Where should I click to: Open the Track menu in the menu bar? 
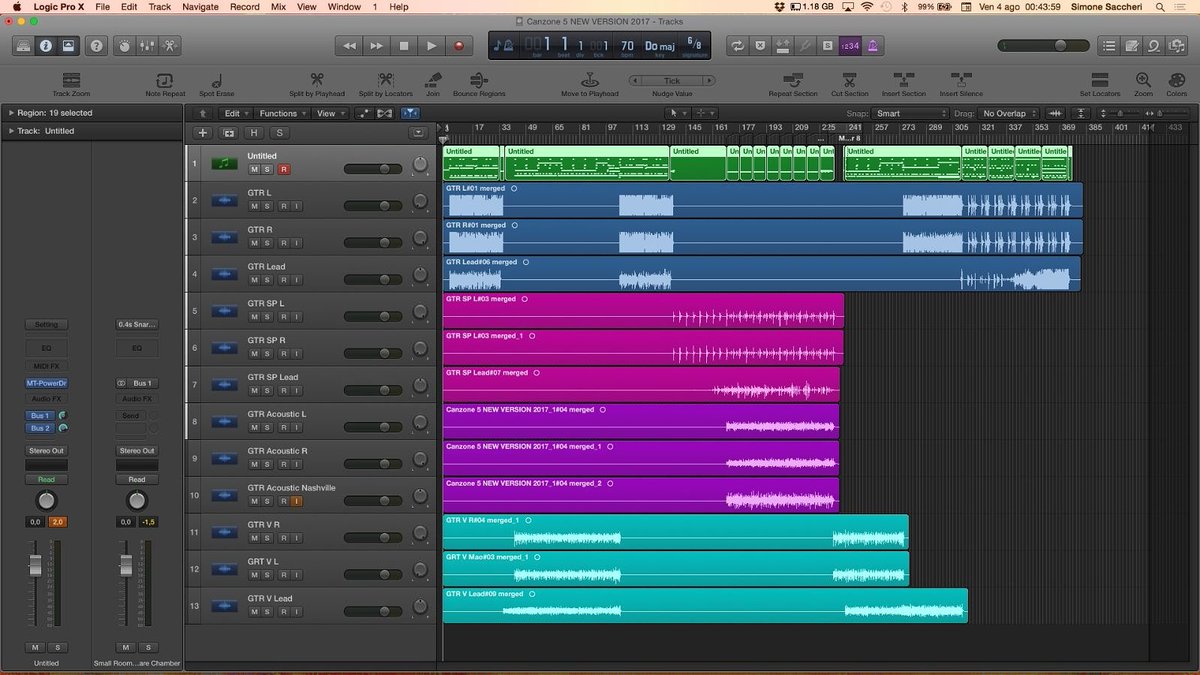(x=159, y=6)
